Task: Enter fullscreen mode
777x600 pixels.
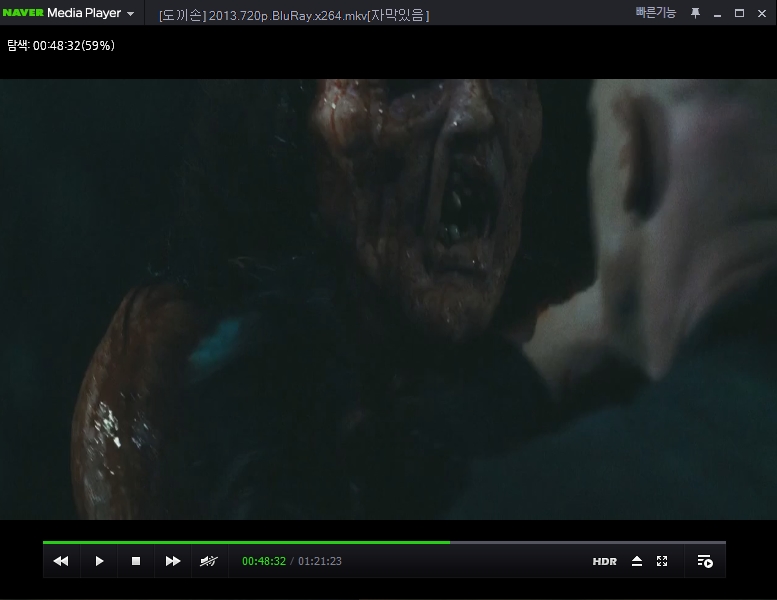Action: click(662, 561)
